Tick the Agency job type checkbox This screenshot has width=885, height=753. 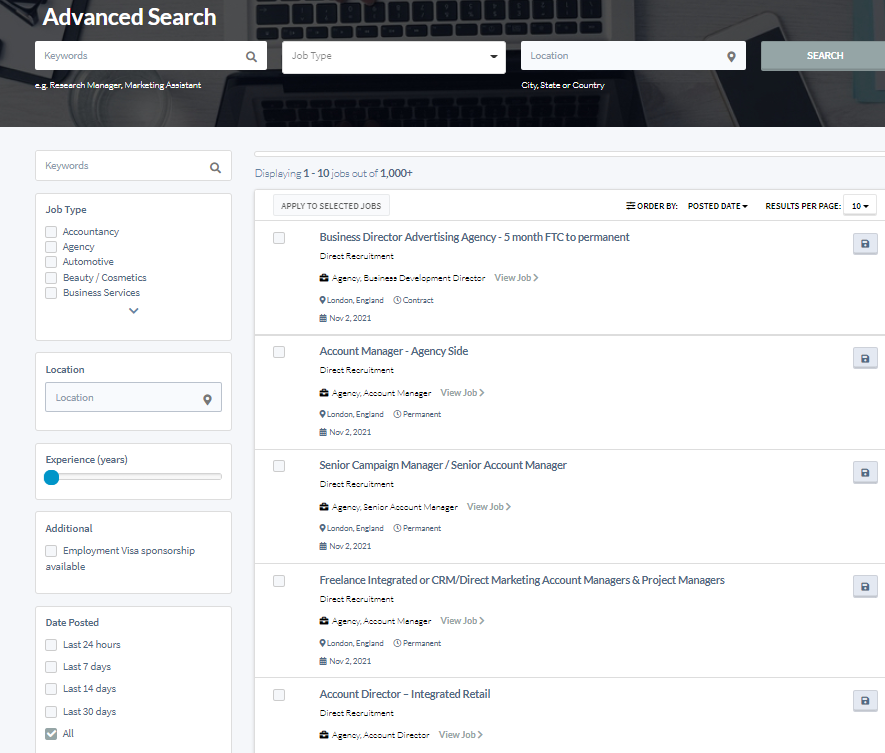point(51,247)
